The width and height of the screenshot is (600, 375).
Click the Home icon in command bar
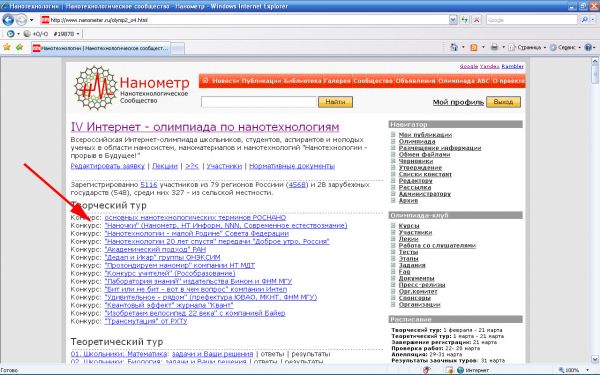tap(454, 47)
